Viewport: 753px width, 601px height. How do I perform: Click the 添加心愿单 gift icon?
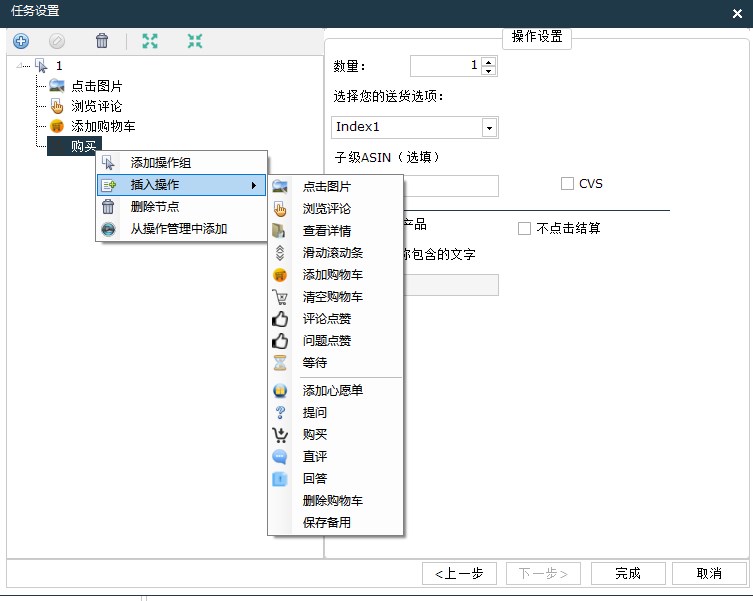[x=280, y=391]
